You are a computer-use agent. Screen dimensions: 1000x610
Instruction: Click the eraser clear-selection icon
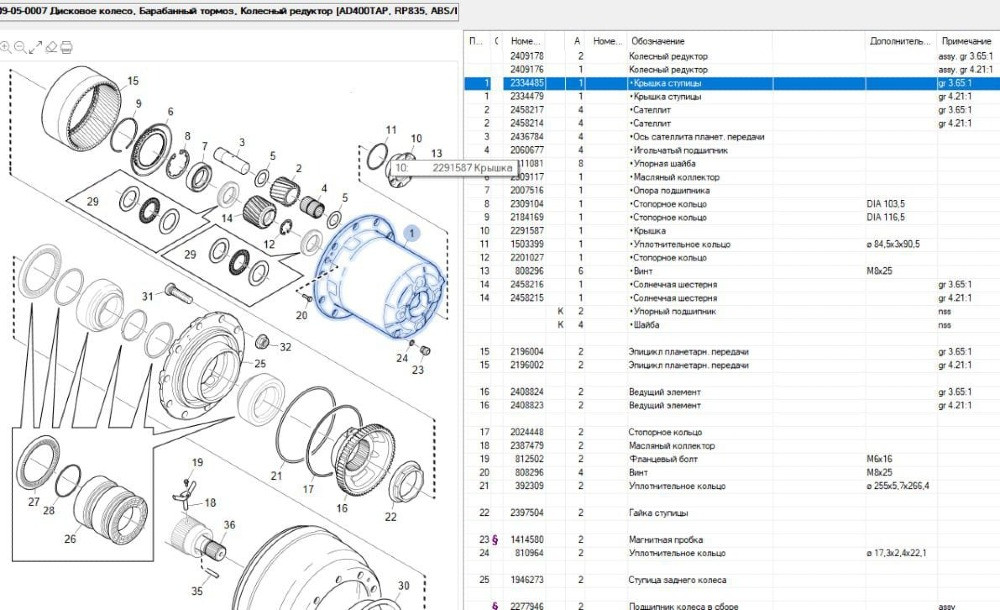(51, 46)
